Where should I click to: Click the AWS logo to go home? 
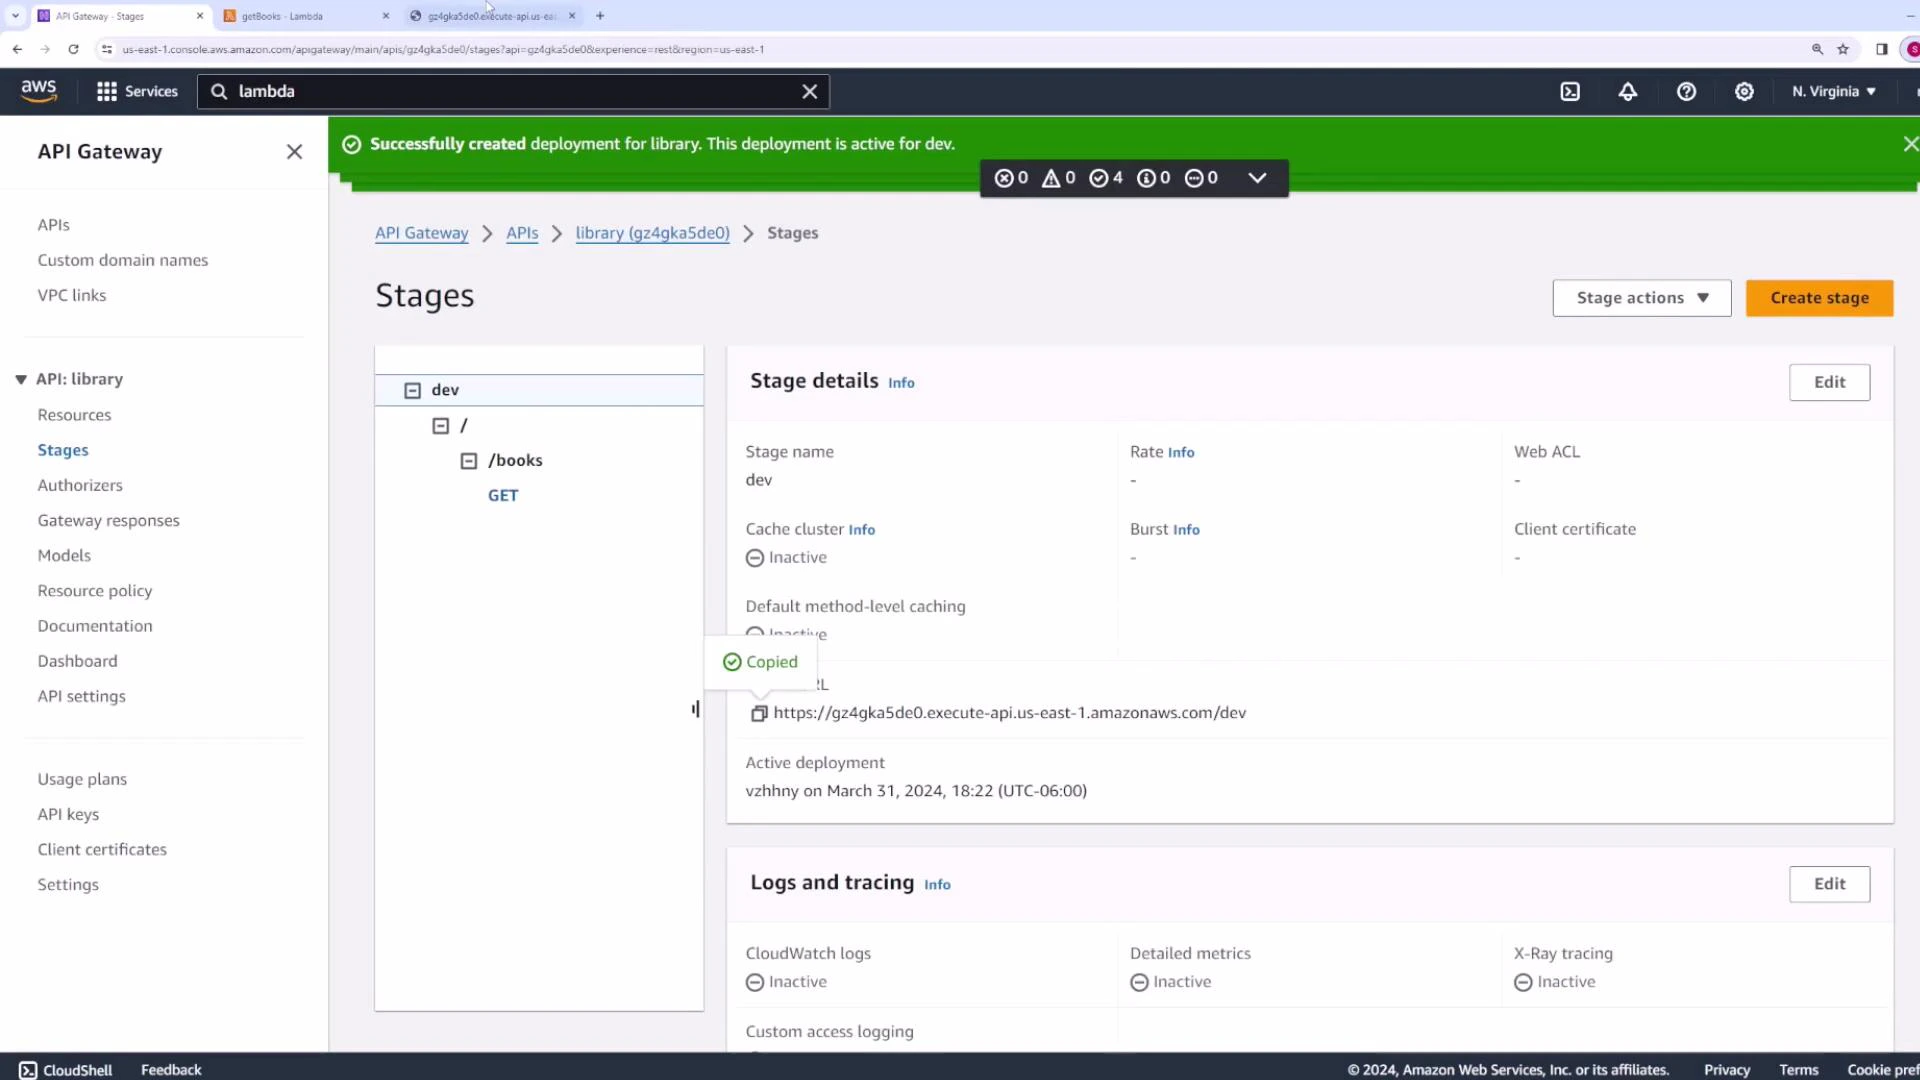click(x=39, y=90)
